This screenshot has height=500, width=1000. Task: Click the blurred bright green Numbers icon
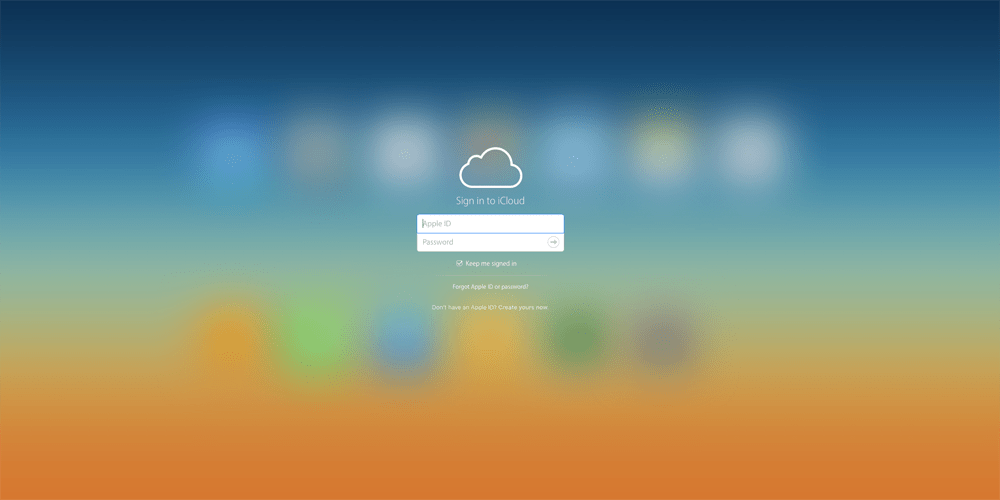click(315, 338)
